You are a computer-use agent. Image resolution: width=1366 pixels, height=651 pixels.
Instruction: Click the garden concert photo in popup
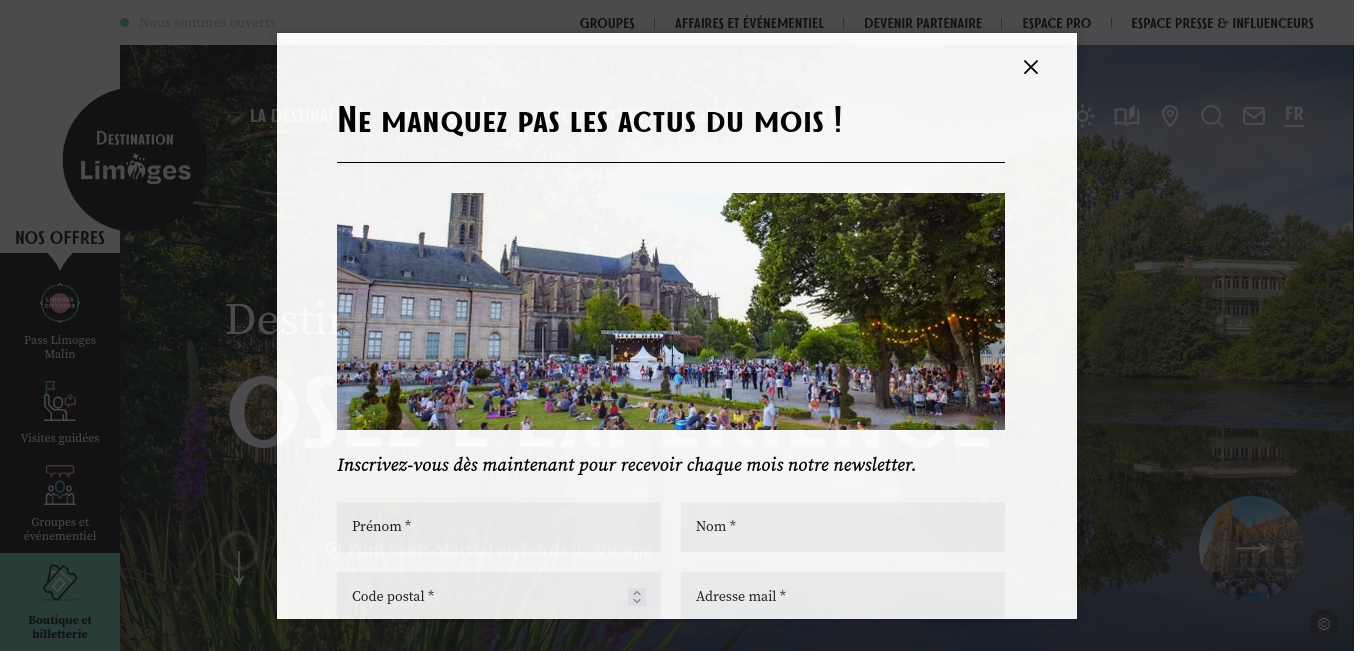tap(671, 311)
